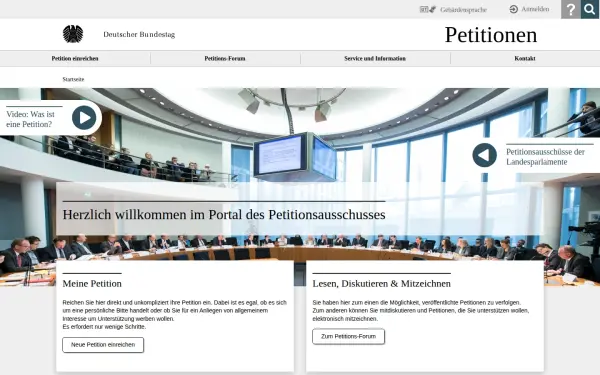This screenshot has width=600, height=375.
Task: Click the Meine Petition heading
Action: (92, 284)
